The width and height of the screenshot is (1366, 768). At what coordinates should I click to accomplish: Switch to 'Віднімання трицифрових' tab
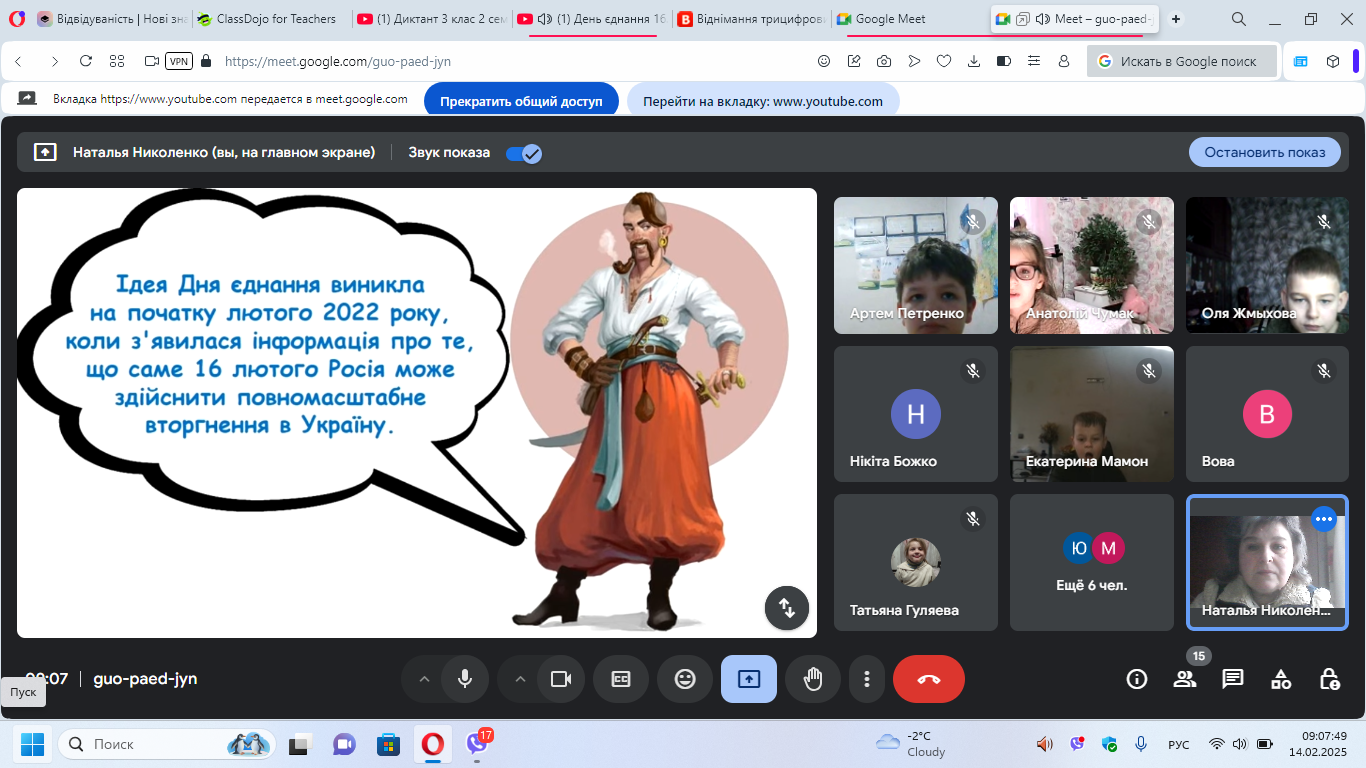(752, 19)
